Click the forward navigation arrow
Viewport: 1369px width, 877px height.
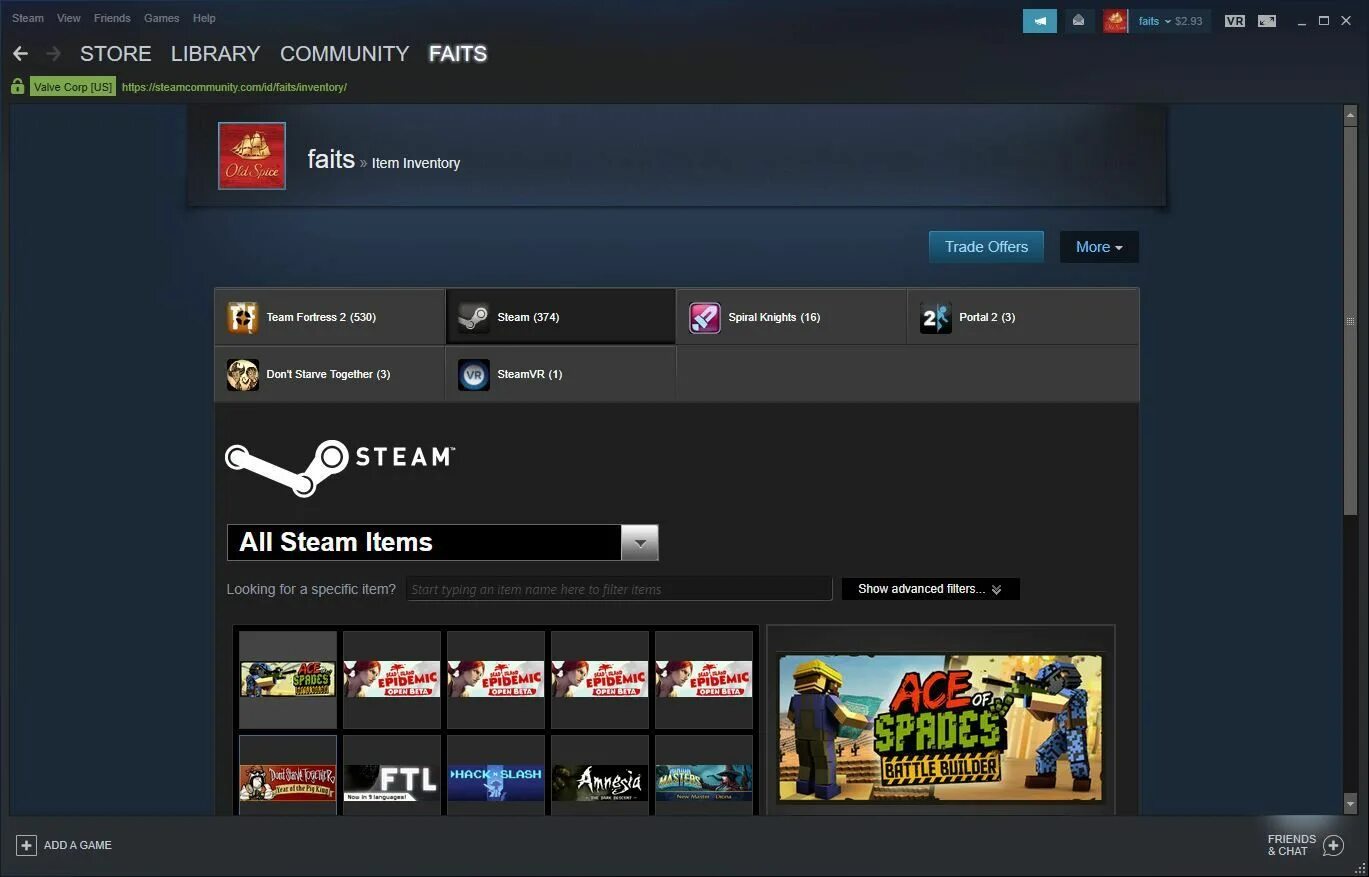pos(54,54)
